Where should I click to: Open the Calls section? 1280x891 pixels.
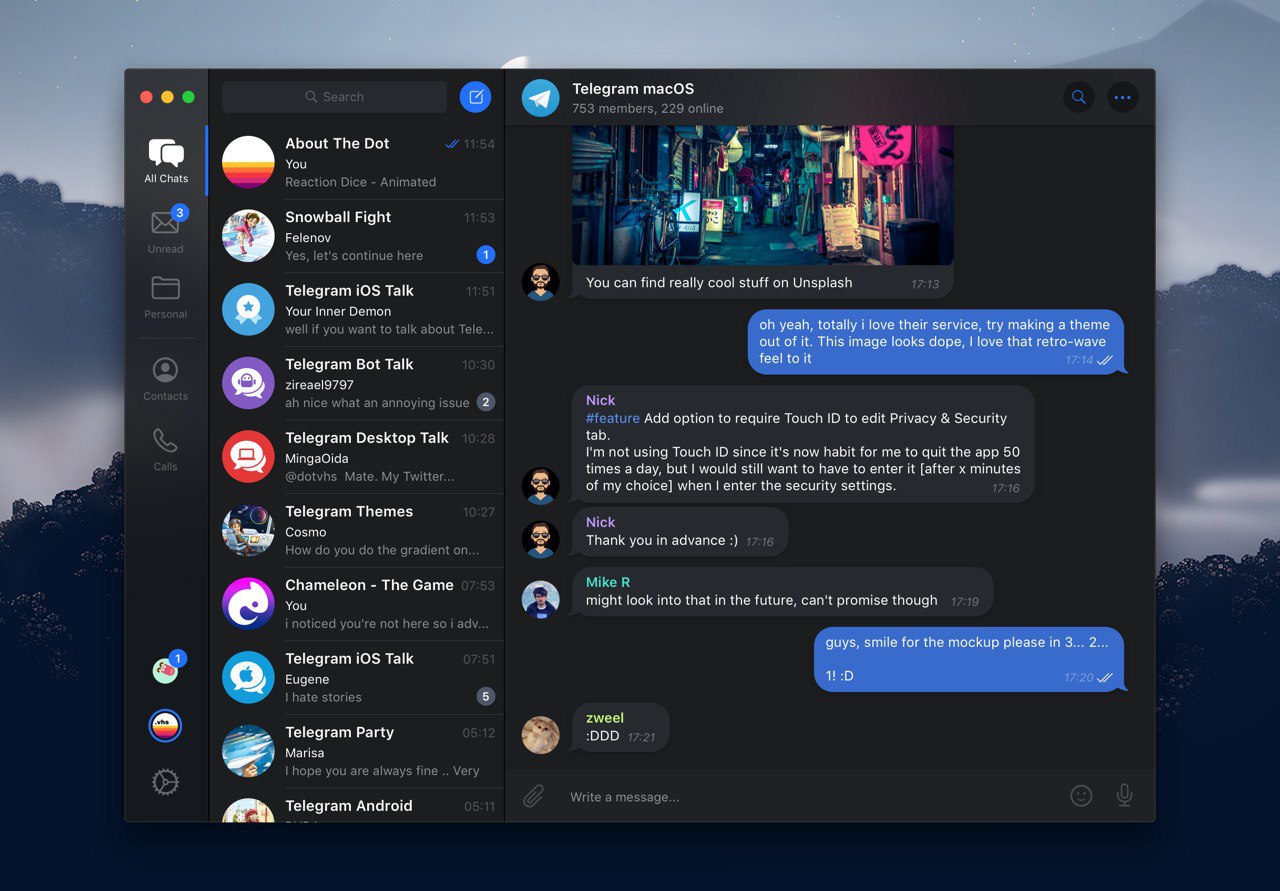coord(166,449)
